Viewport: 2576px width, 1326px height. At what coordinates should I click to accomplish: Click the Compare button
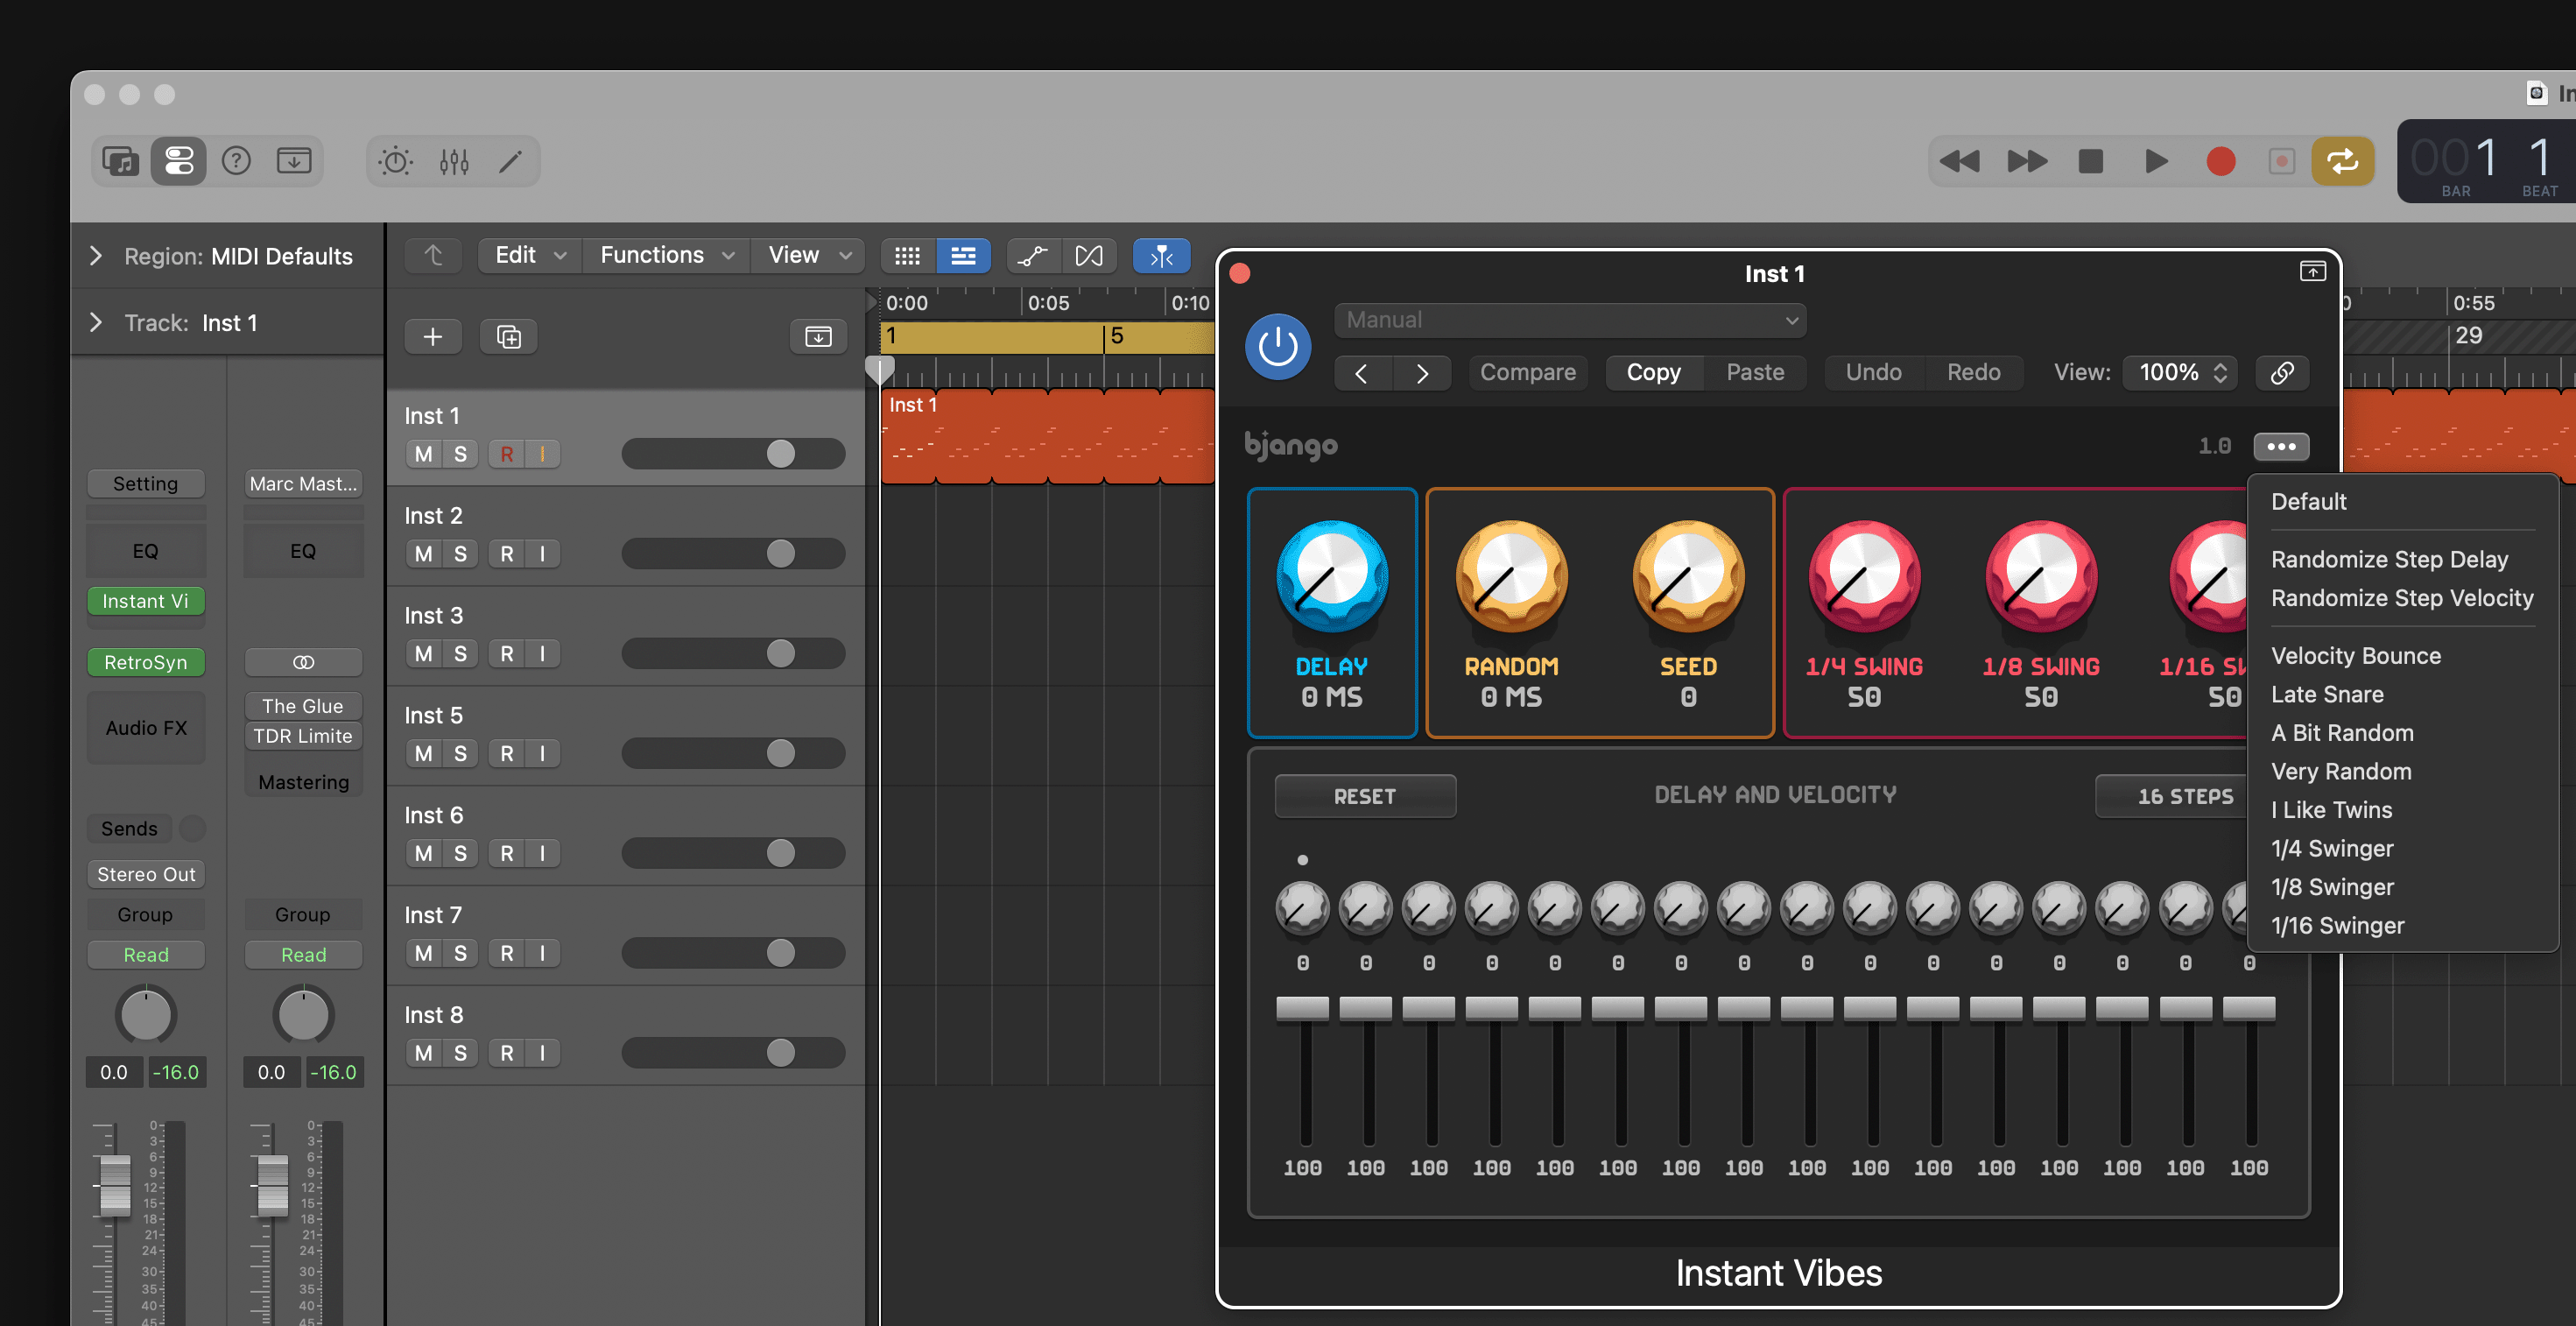point(1528,373)
